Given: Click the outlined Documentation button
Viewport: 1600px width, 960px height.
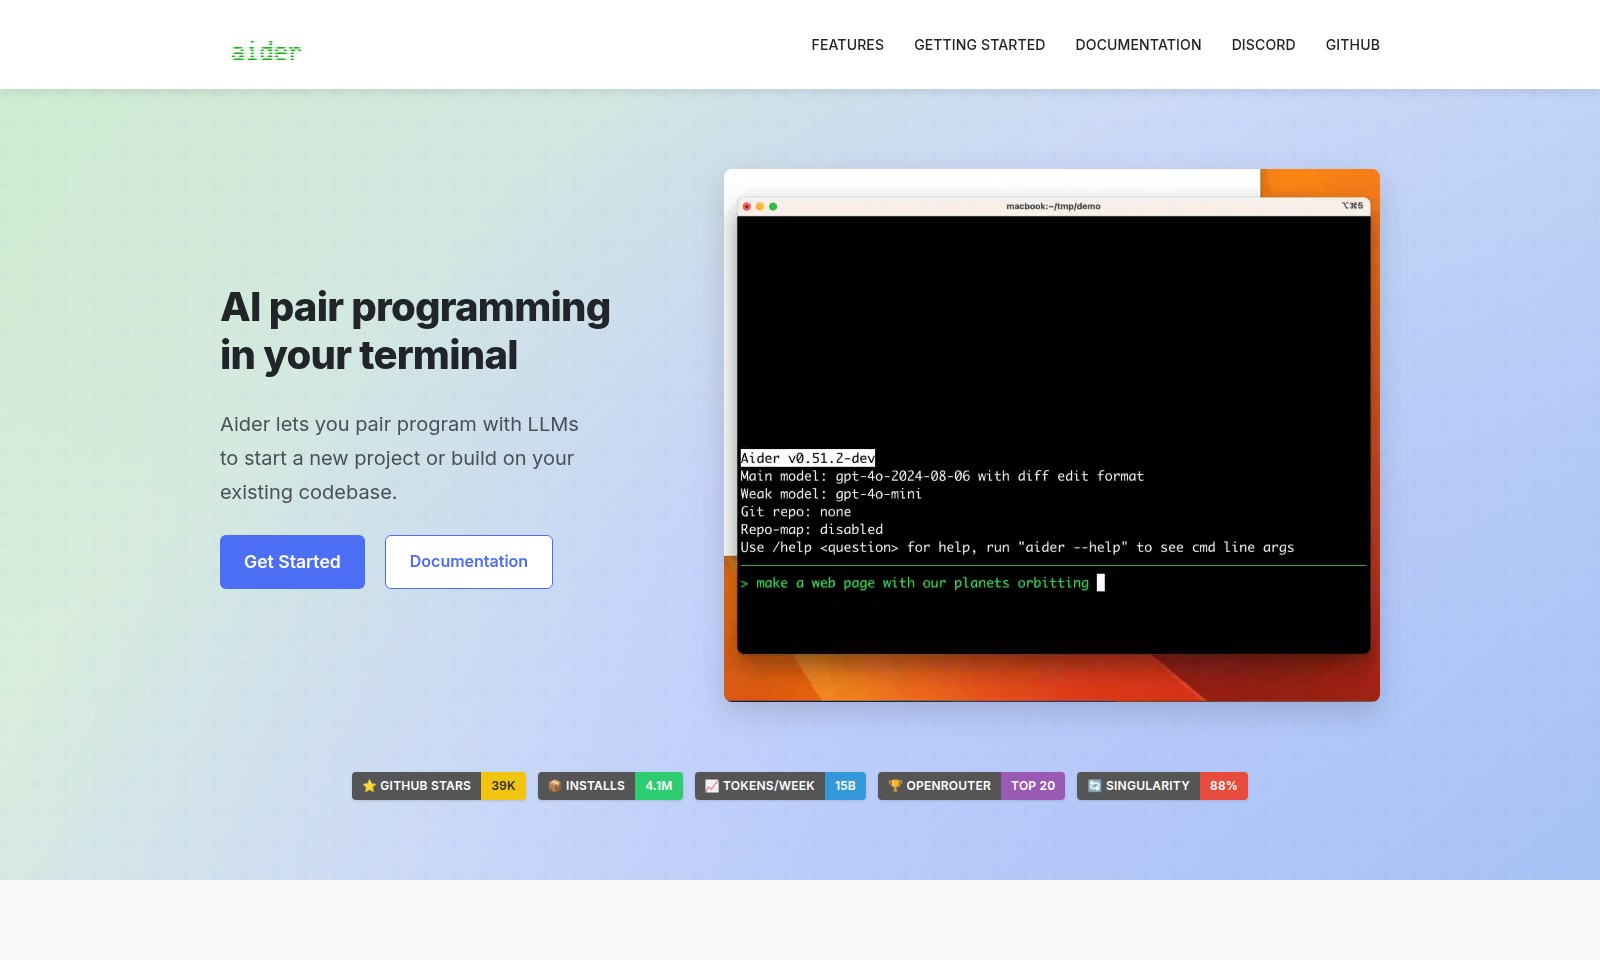Looking at the screenshot, I should (x=469, y=562).
